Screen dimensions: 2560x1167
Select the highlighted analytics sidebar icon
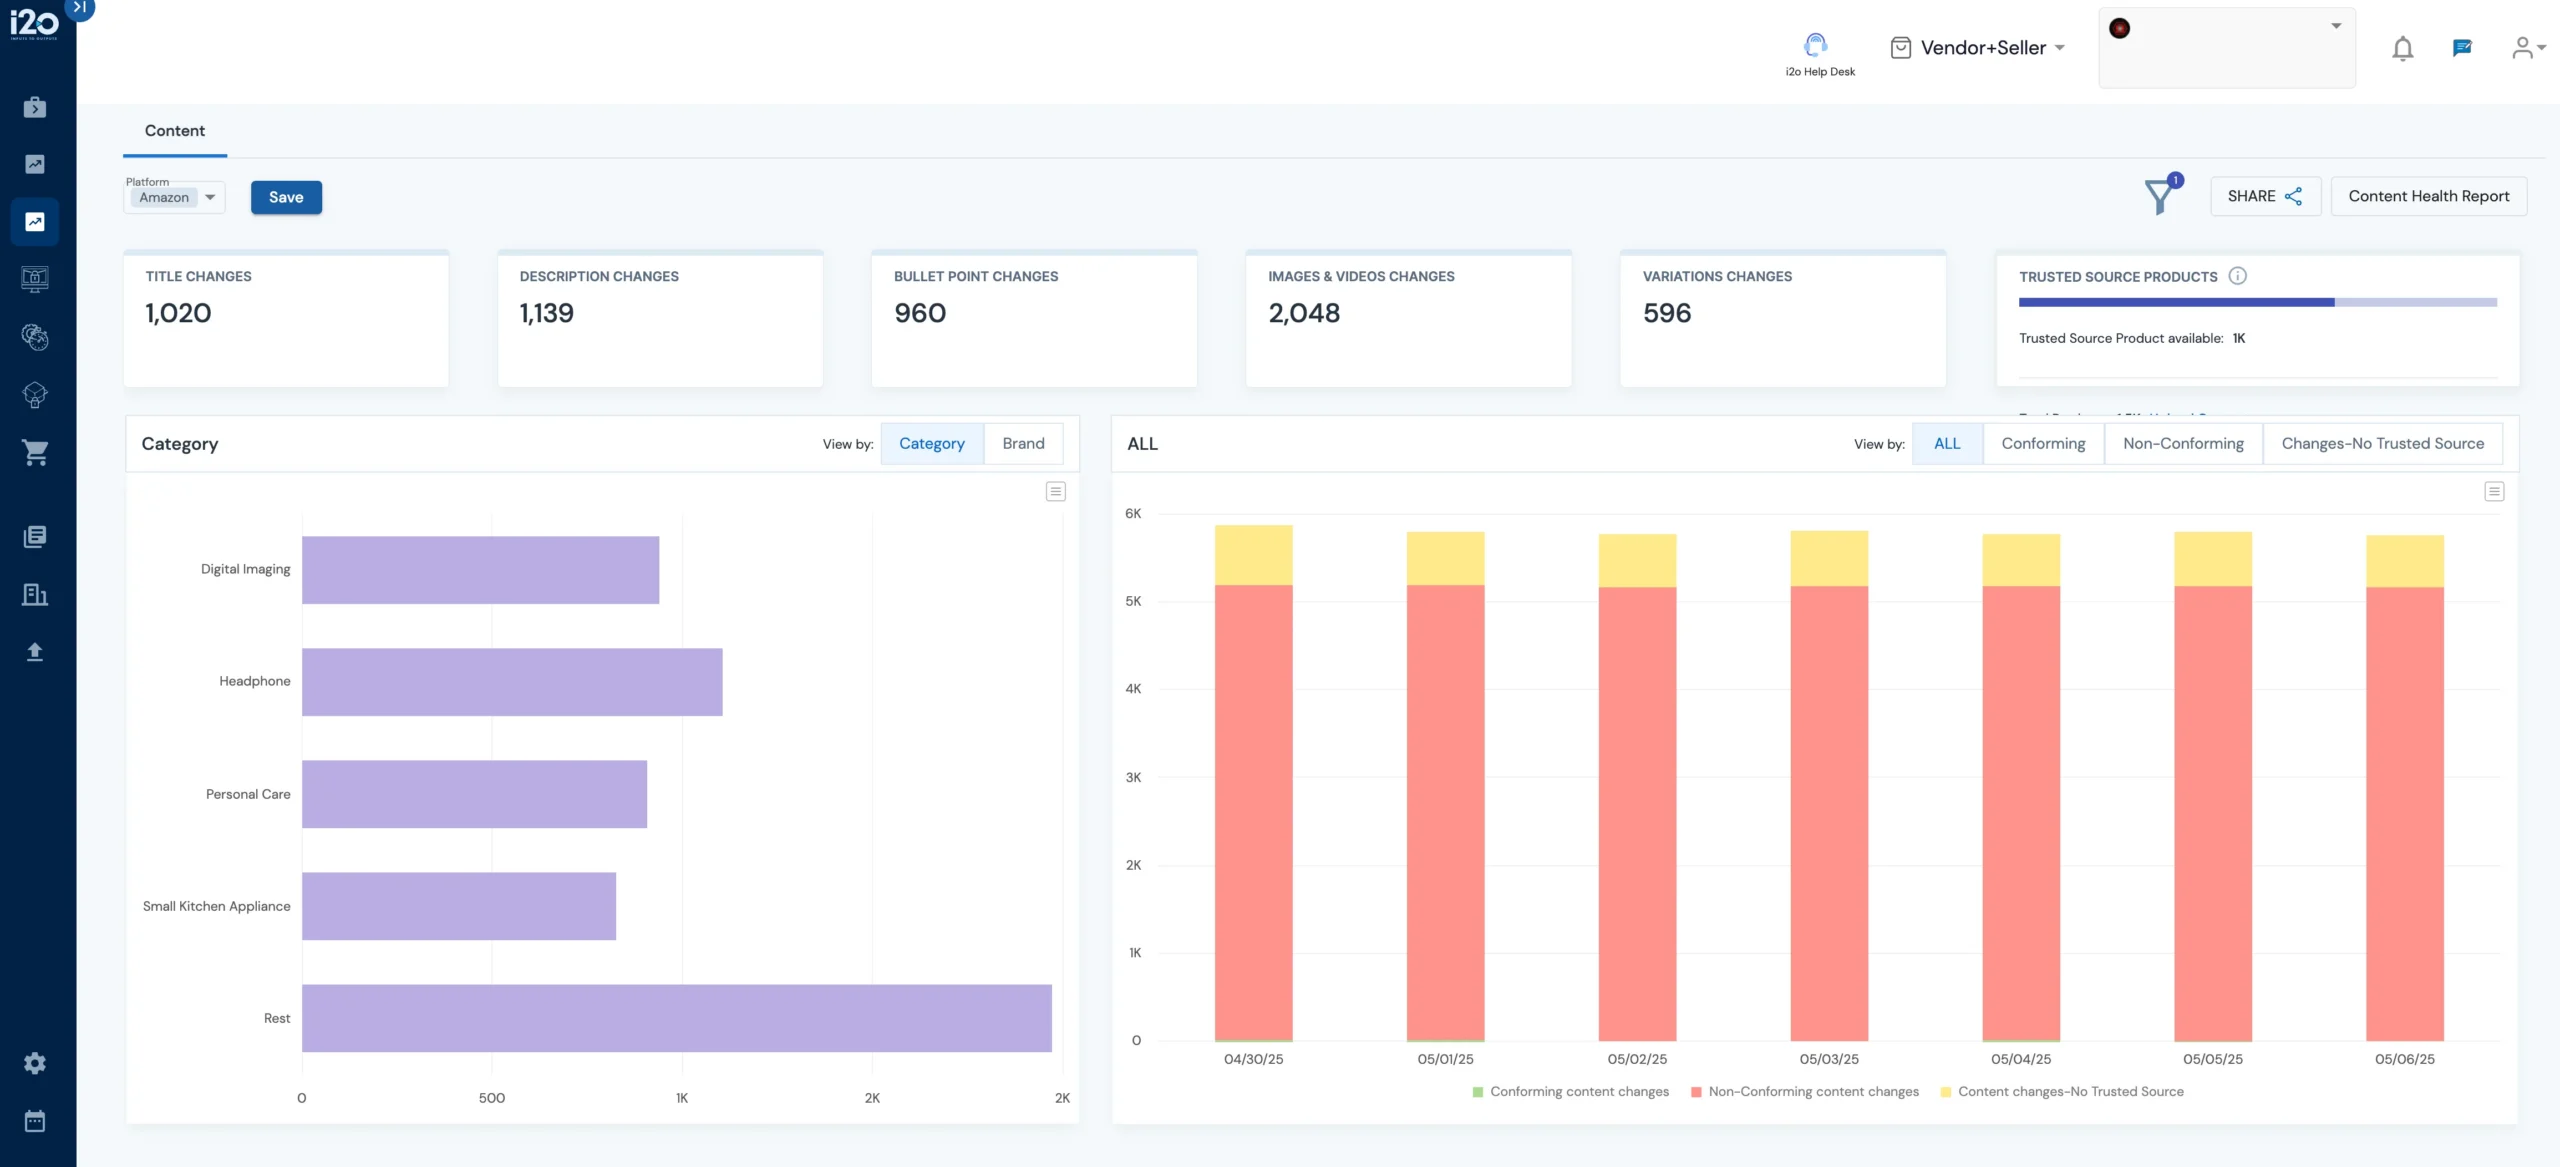pos(35,222)
